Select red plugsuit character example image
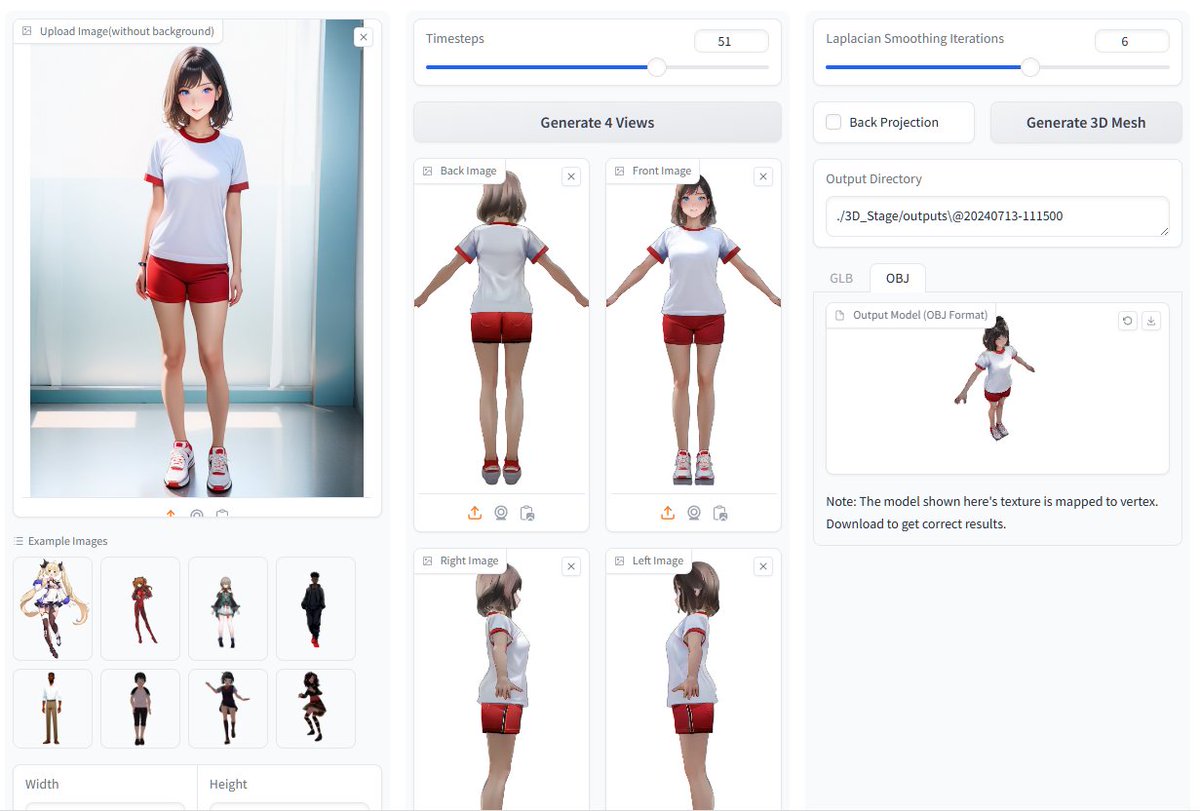This screenshot has height=811, width=1200. coord(140,608)
